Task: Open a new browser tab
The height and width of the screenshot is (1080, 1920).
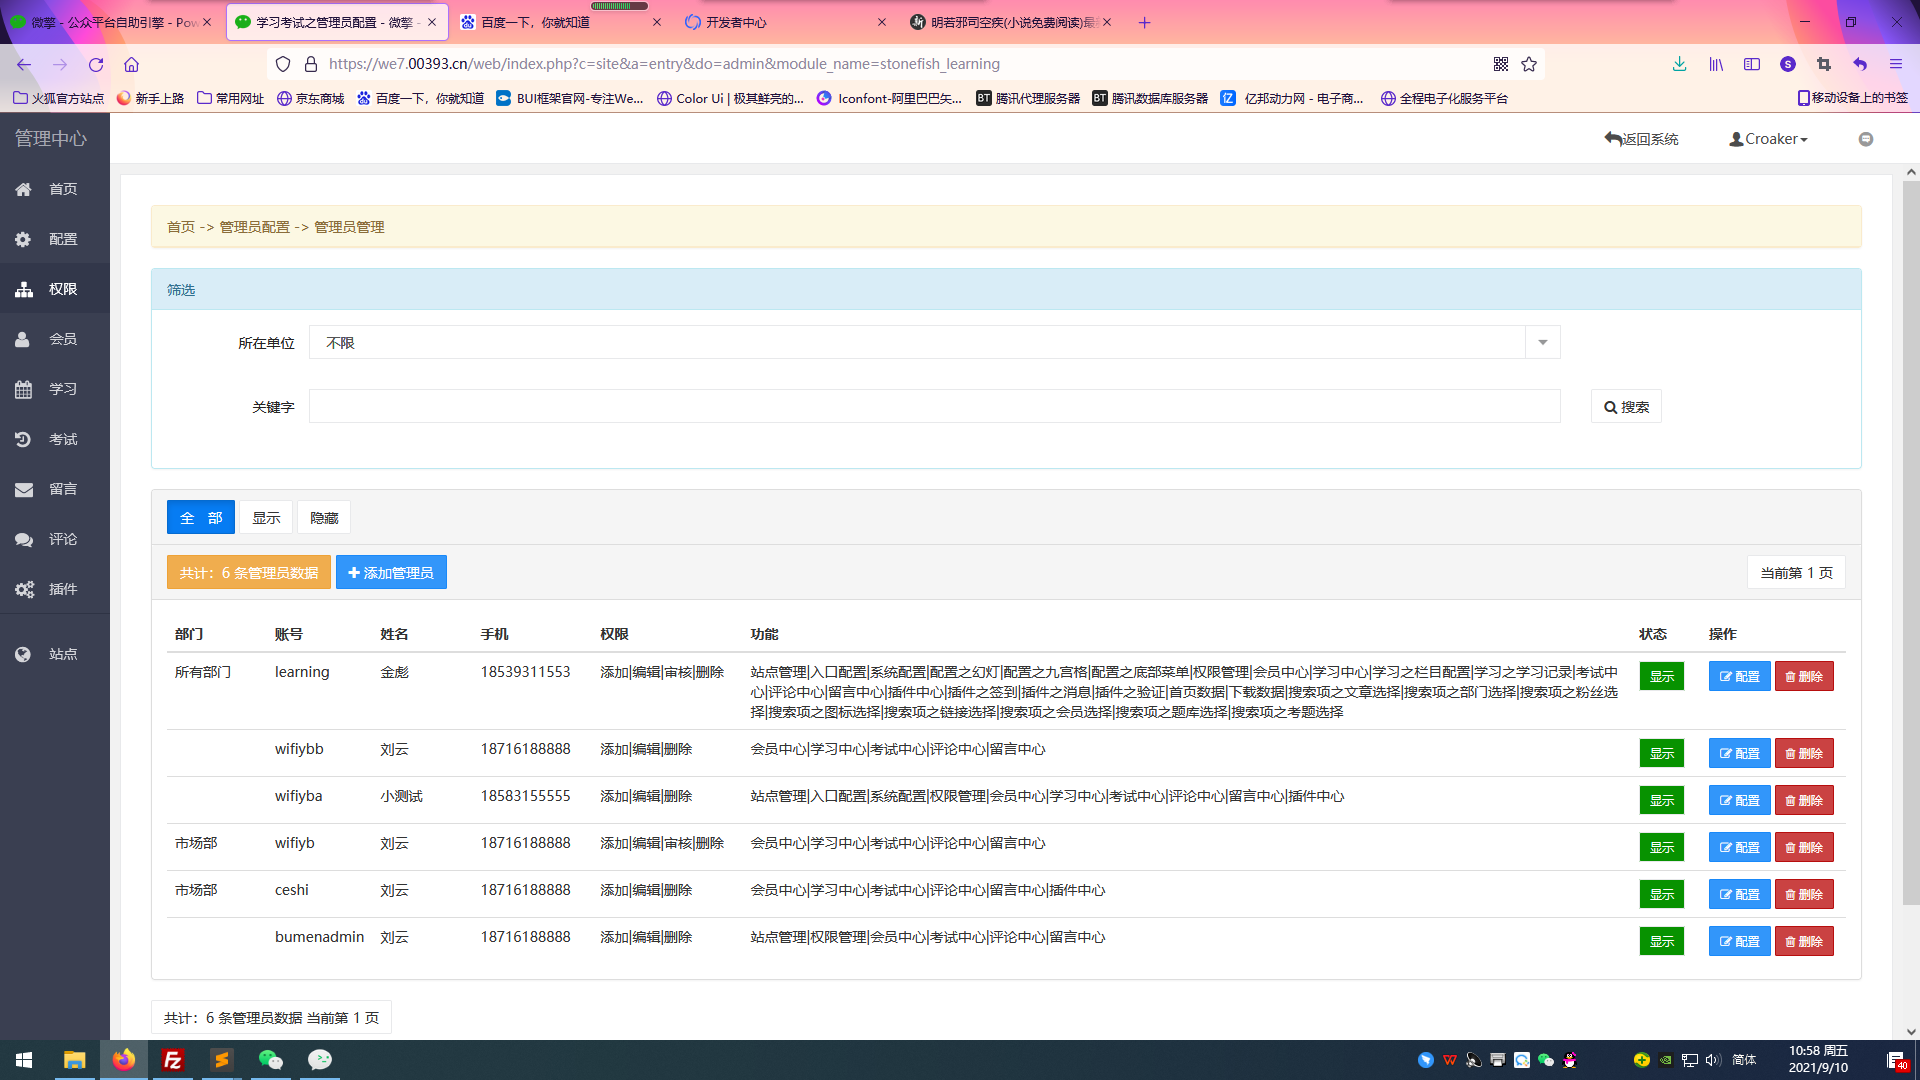Action: click(1144, 22)
